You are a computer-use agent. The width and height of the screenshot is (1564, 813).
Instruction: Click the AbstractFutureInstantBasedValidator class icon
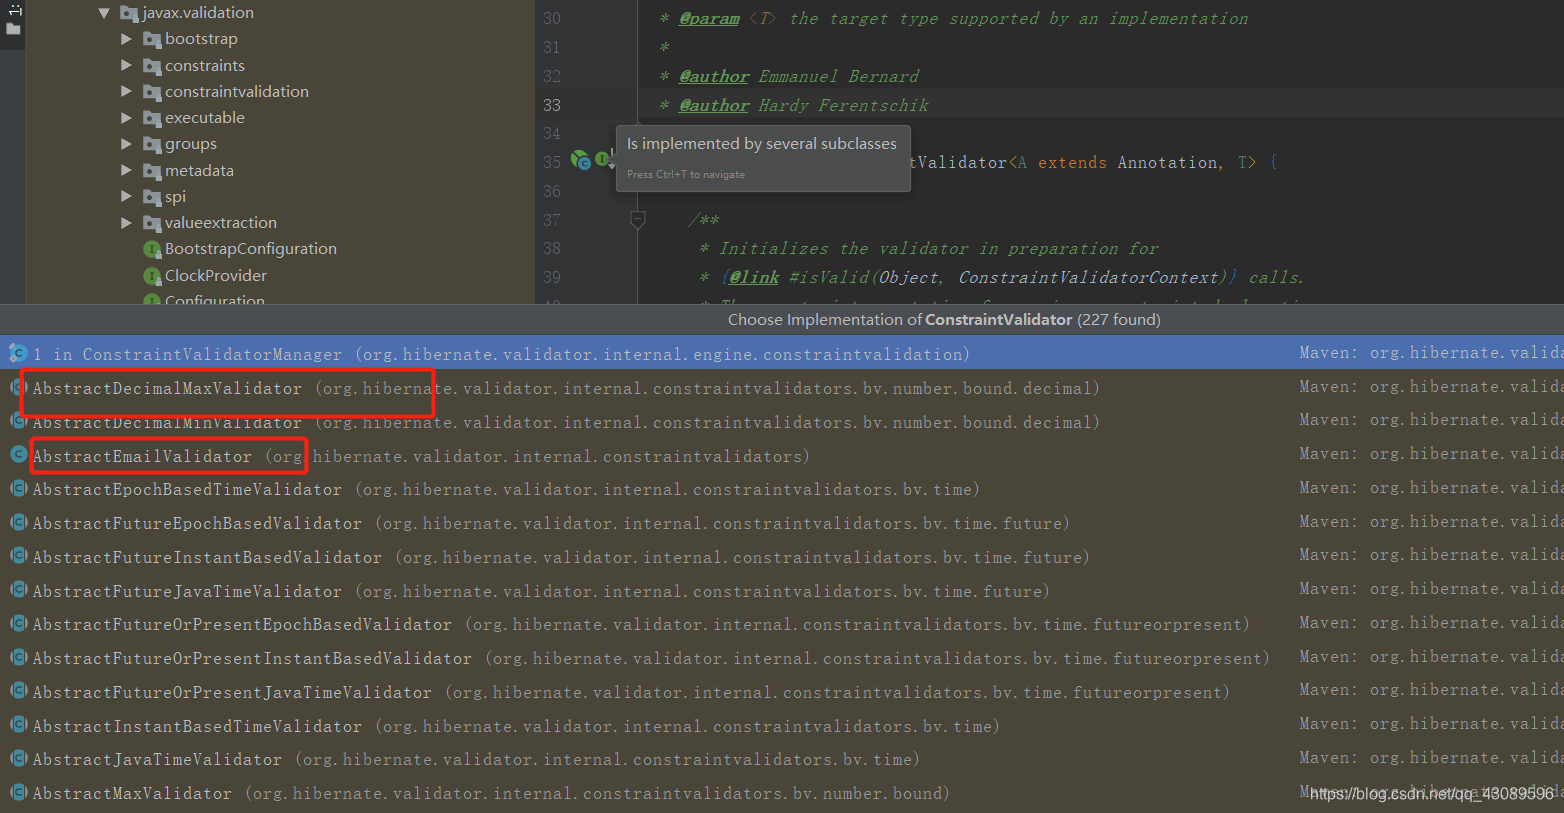pos(18,556)
